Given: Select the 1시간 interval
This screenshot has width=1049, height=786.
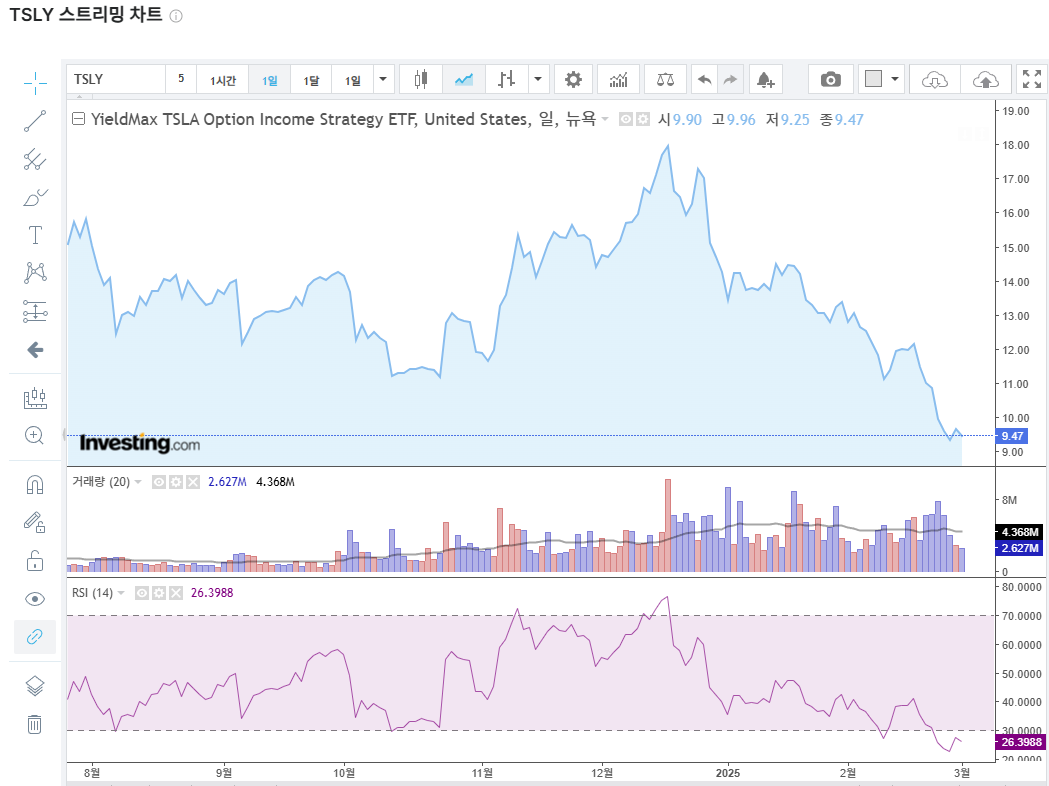Looking at the screenshot, I should (223, 80).
